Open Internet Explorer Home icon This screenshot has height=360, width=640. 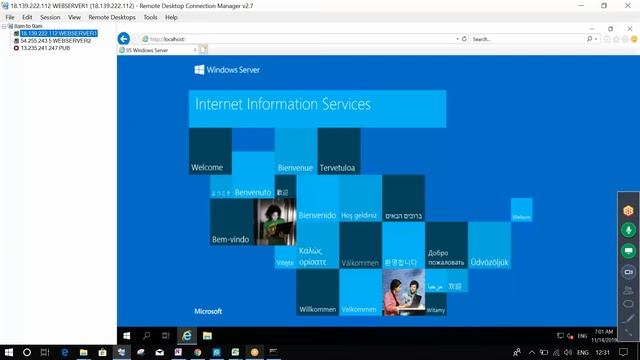[x=607, y=39]
